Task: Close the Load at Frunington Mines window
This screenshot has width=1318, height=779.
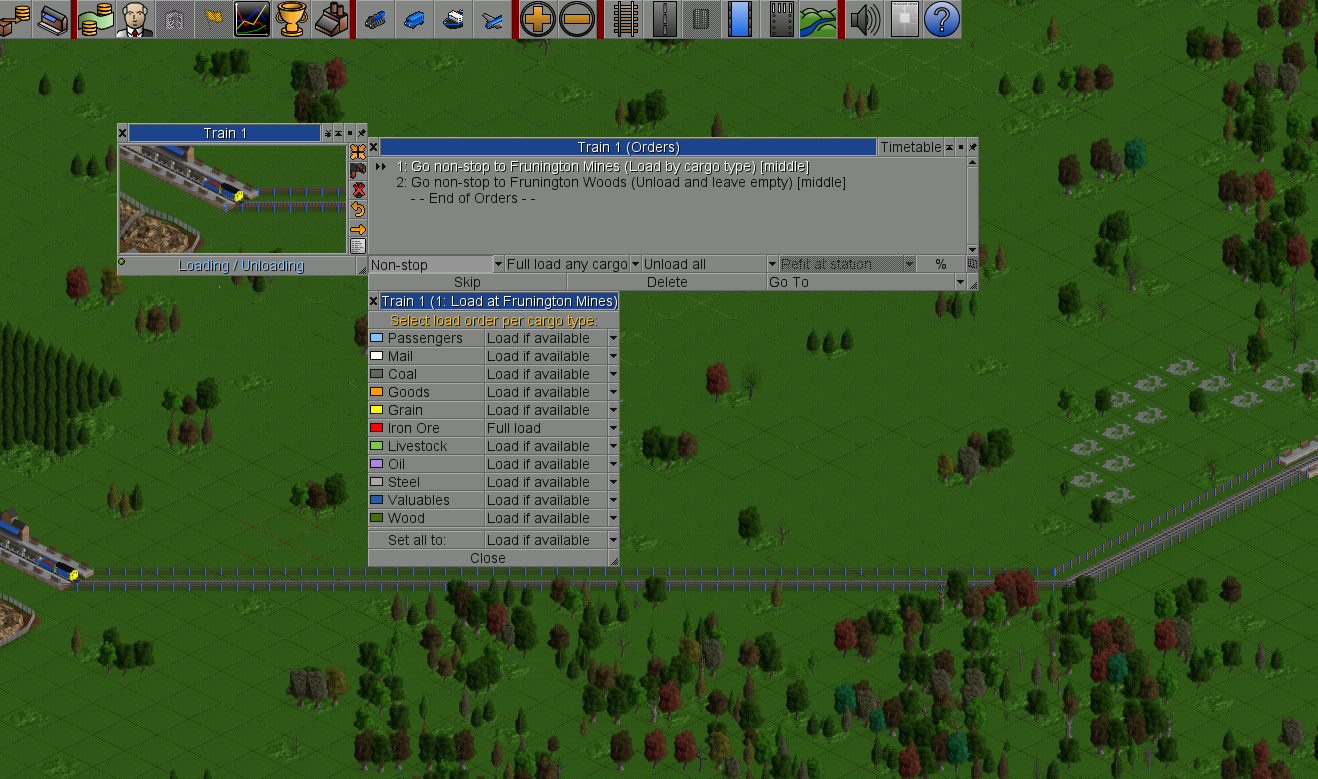Action: [x=374, y=301]
